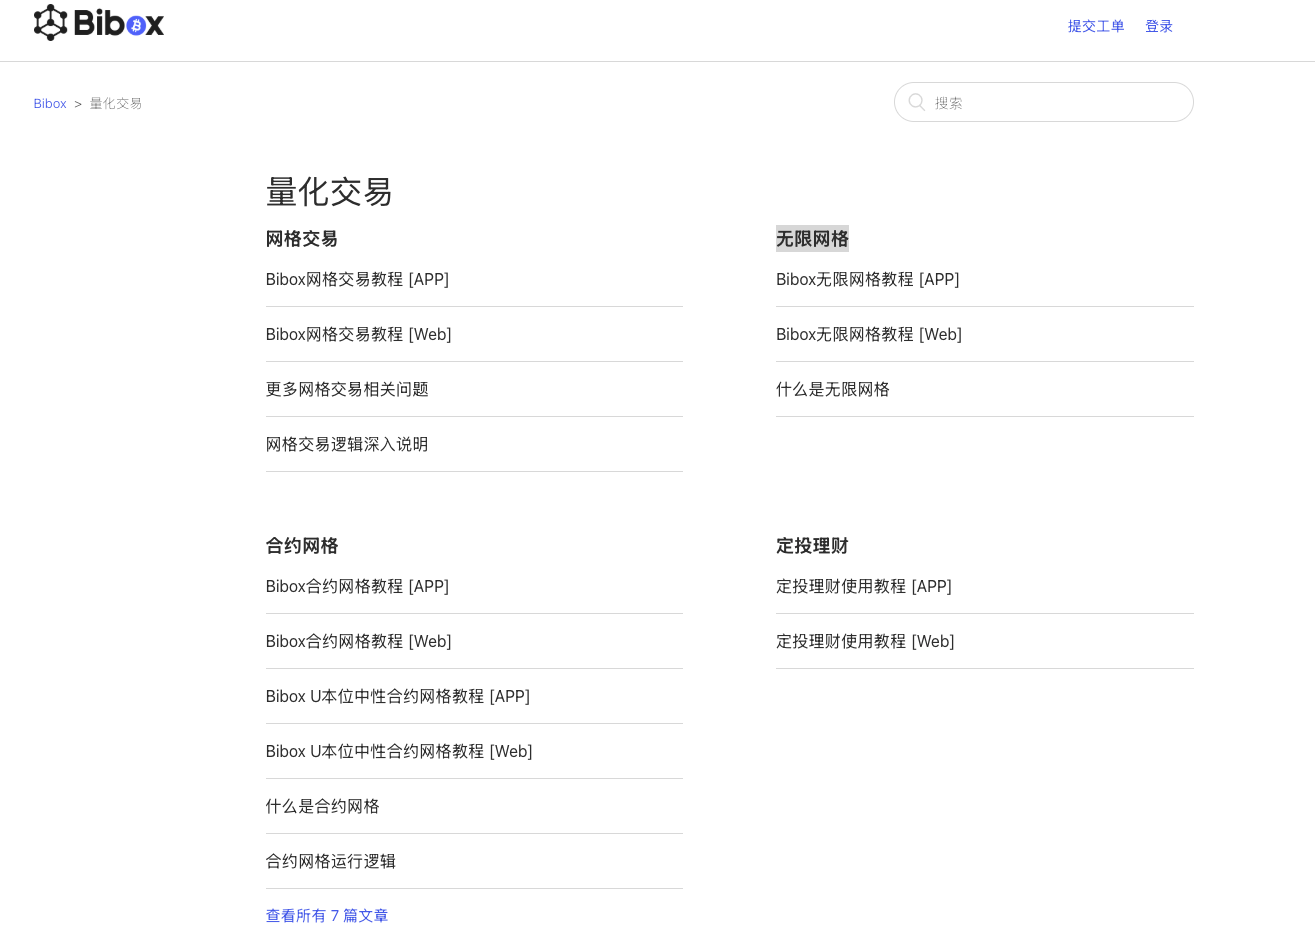The width and height of the screenshot is (1315, 944).
Task: Click the 量化交易 page title
Action: (x=329, y=191)
